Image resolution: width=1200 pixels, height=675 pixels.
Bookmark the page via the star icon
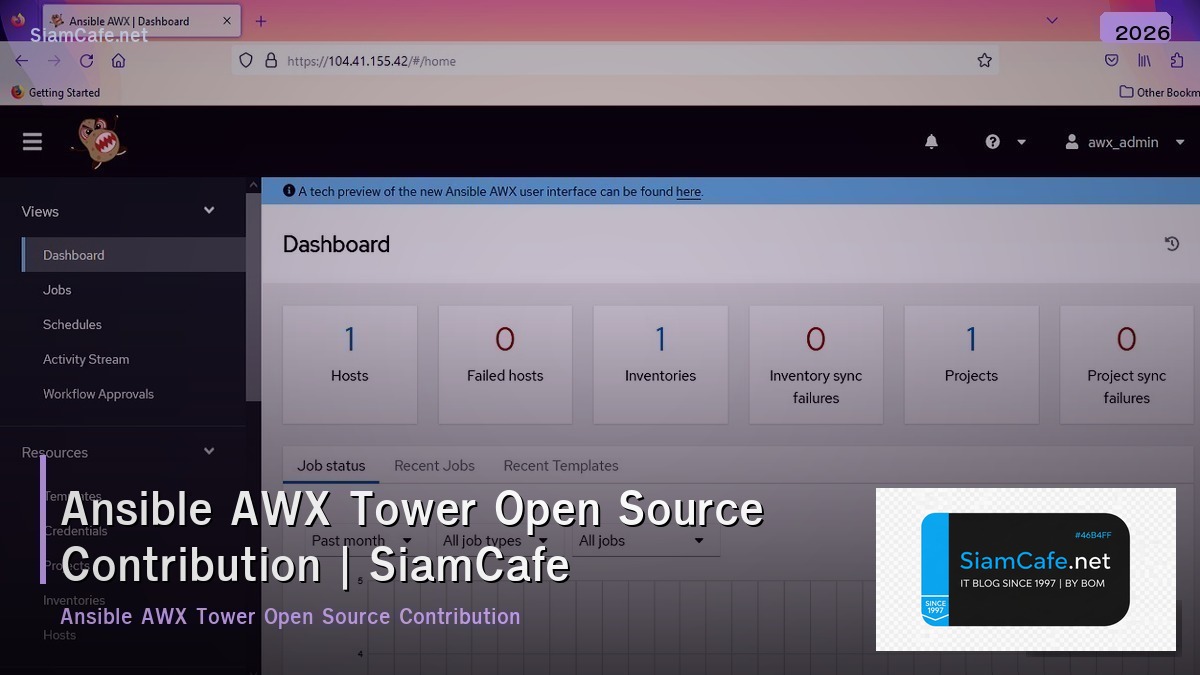click(985, 60)
